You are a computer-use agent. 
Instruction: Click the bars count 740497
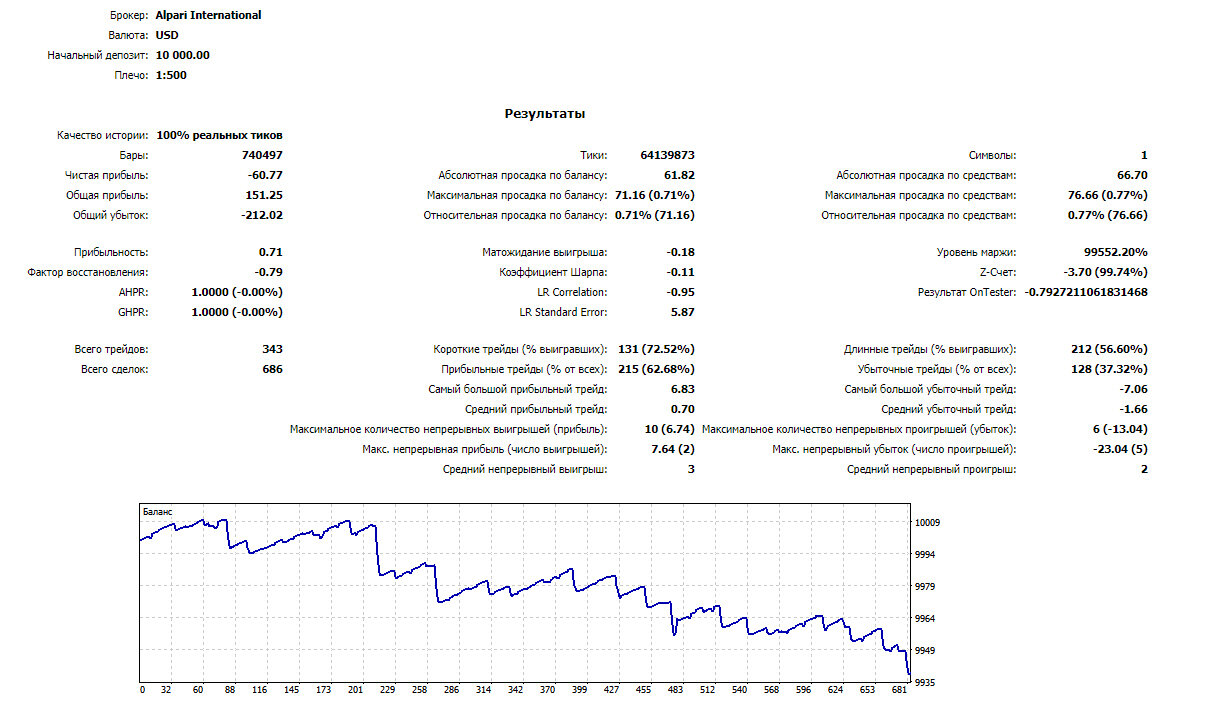[x=262, y=155]
